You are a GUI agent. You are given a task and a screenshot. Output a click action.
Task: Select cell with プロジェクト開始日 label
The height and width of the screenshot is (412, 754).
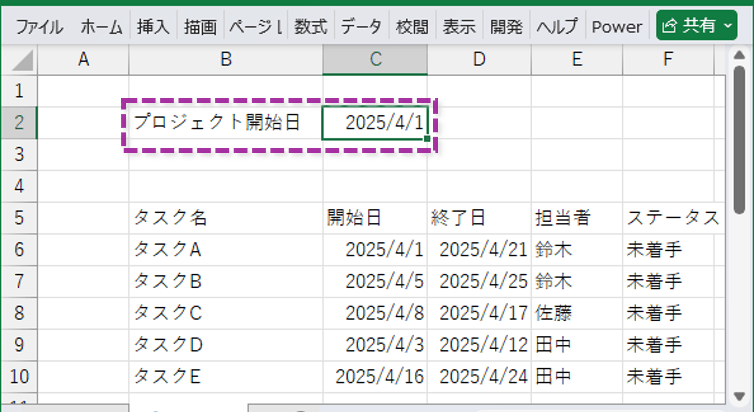(226, 123)
